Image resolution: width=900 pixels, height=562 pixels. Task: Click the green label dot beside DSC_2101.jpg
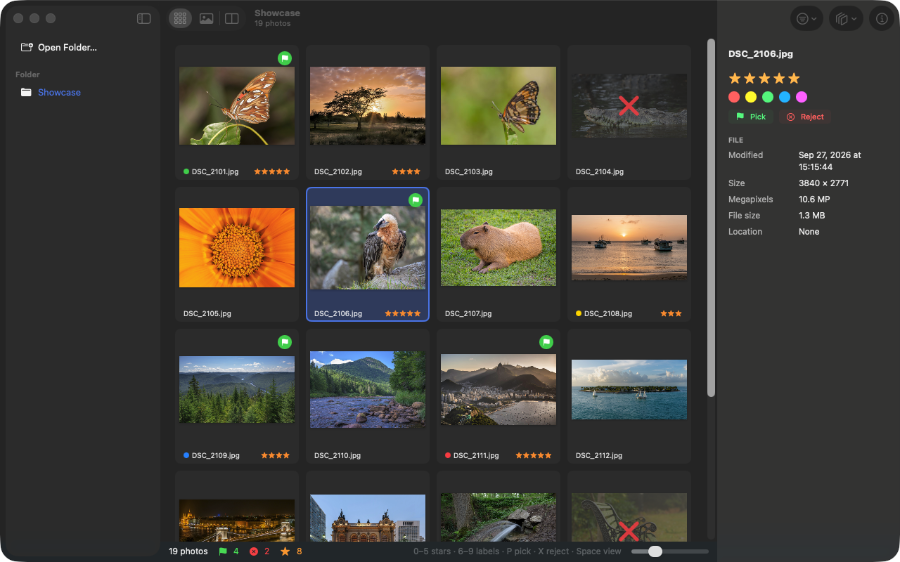point(186,172)
